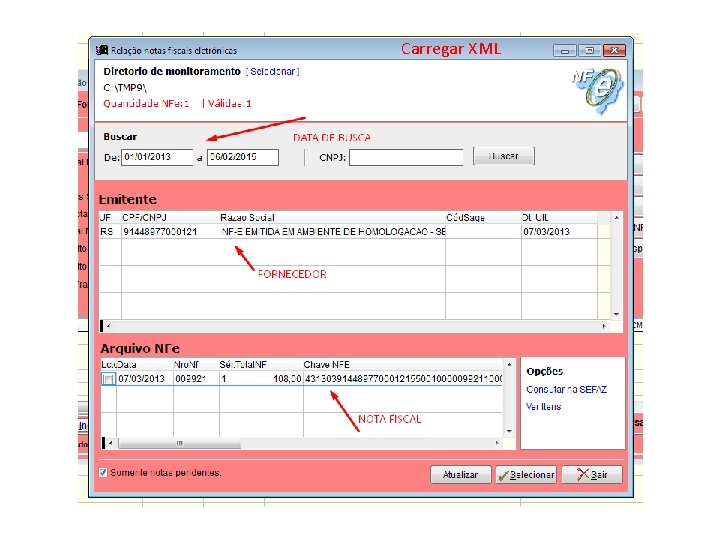Close the Relação notas fiscais window
The height and width of the screenshot is (540, 720).
(614, 51)
